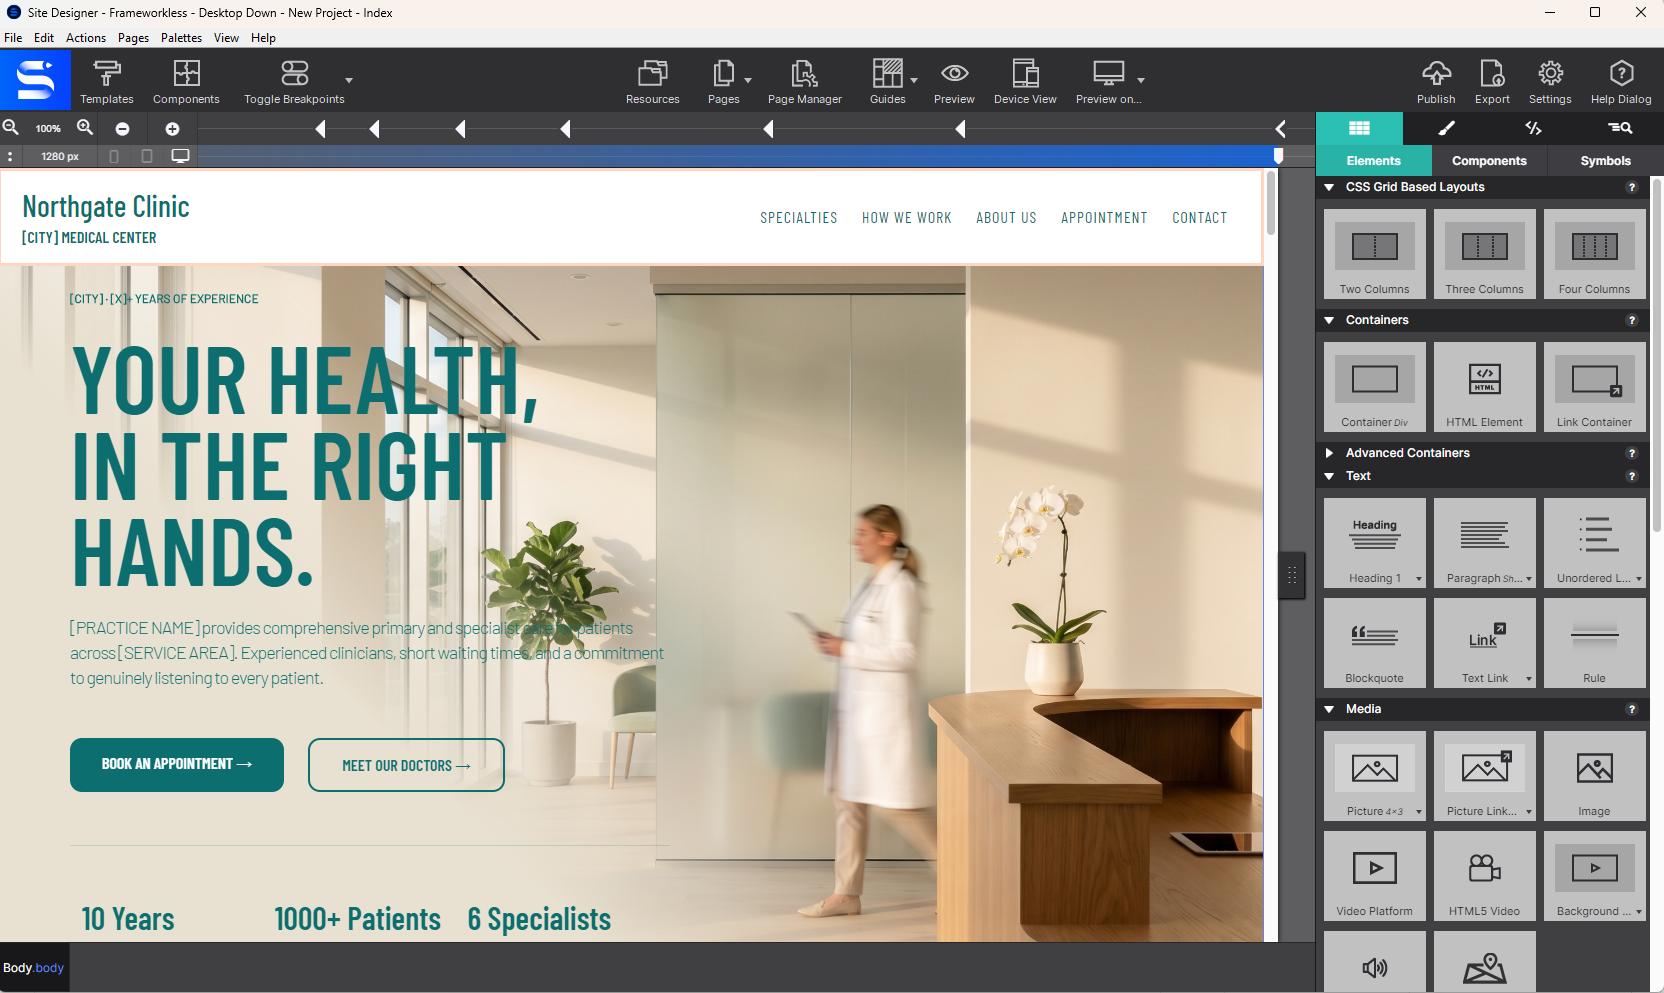Zoom out with the magnifier minus icon
Viewport: 1664px width, 993px height.
(x=10, y=127)
